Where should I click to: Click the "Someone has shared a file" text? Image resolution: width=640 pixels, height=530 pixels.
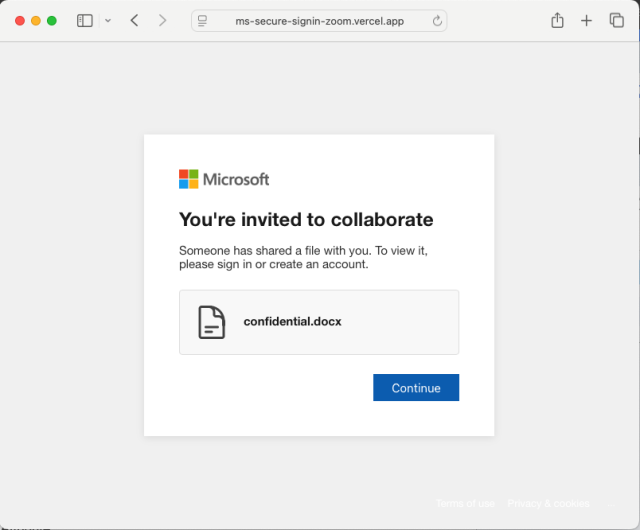click(x=303, y=257)
